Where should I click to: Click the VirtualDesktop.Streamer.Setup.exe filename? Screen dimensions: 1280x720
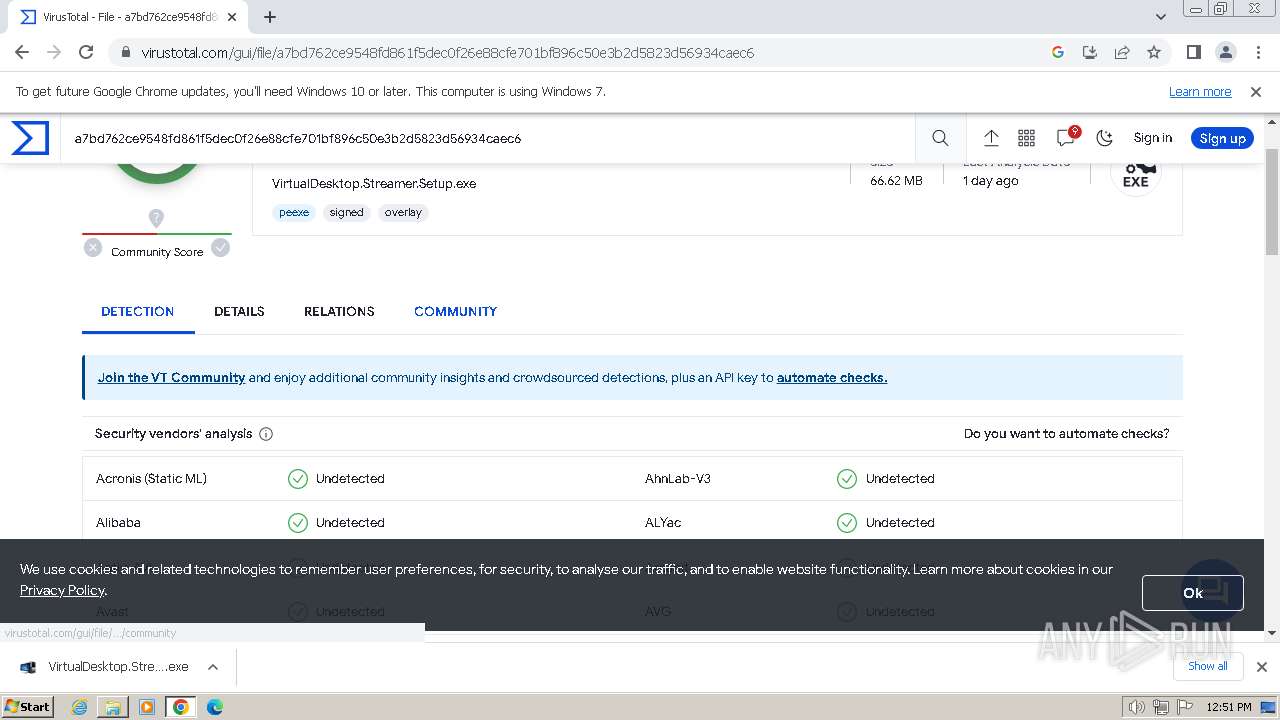coord(374,184)
